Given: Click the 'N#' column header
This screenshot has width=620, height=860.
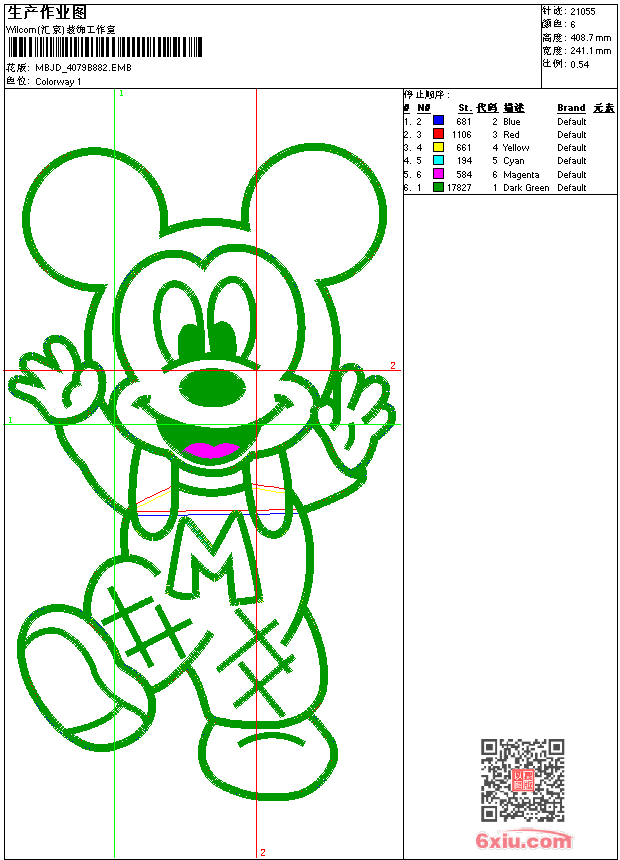Looking at the screenshot, I should [424, 108].
